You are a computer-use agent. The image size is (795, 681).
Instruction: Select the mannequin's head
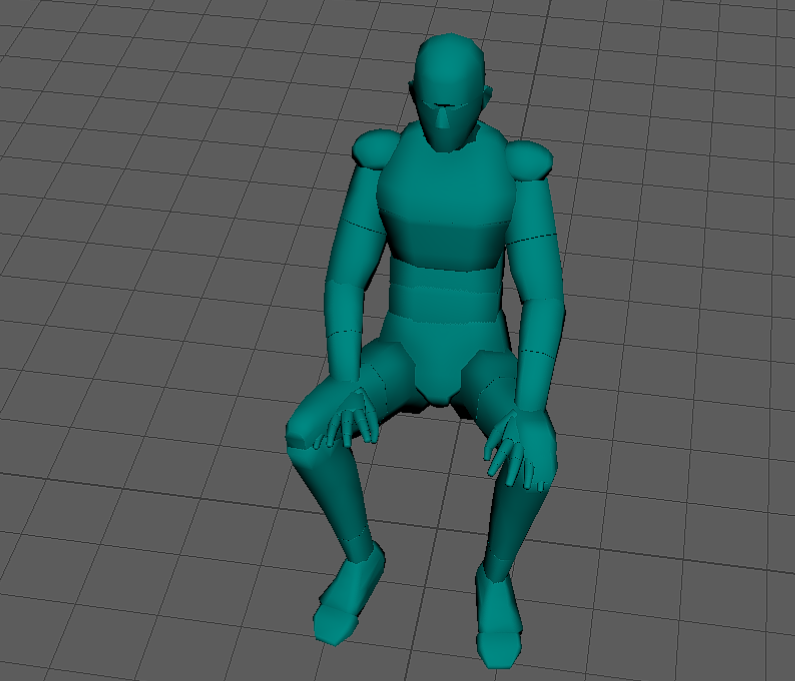449,91
